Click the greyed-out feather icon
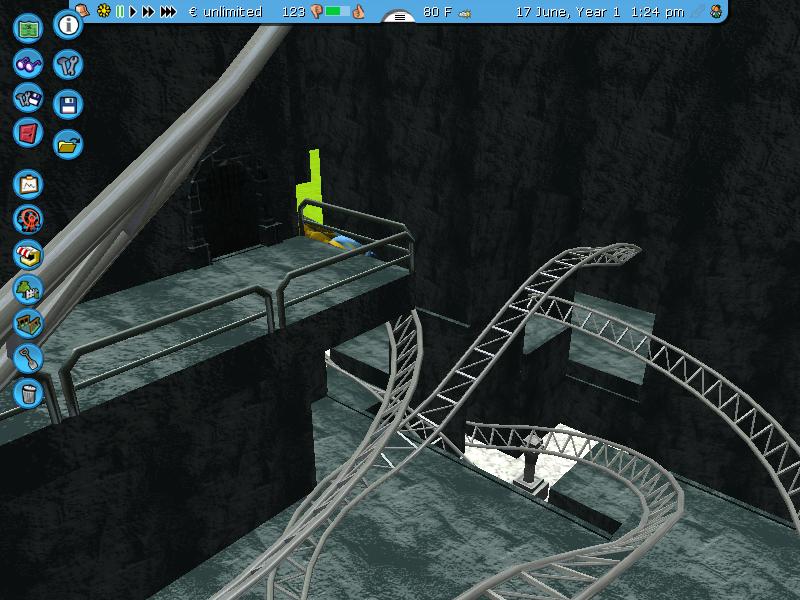 click(698, 11)
